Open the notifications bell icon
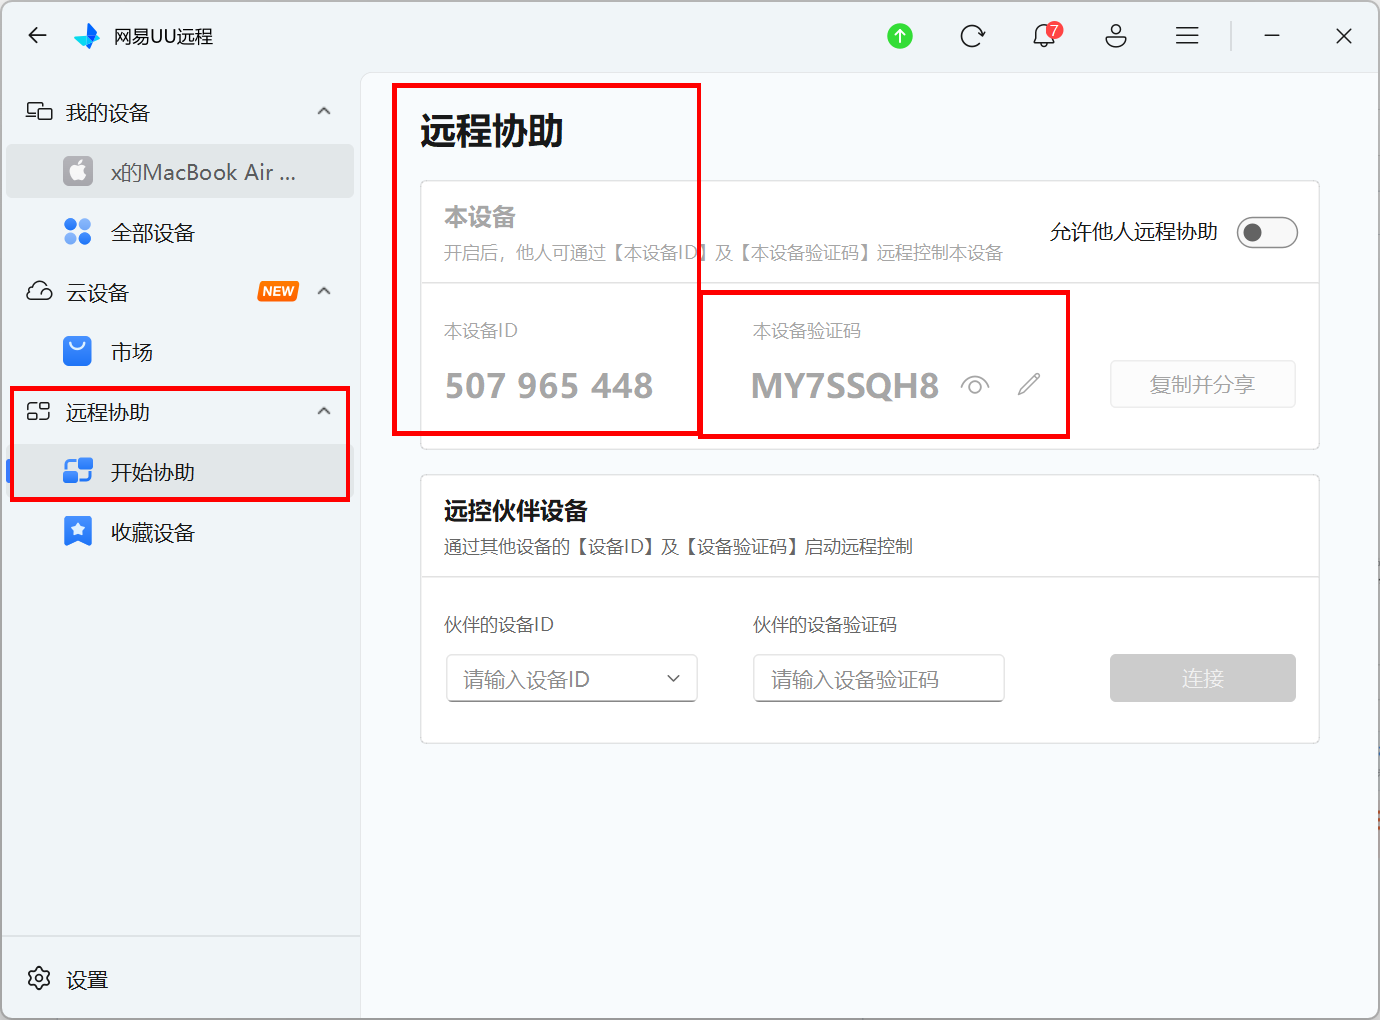The width and height of the screenshot is (1380, 1020). [1044, 36]
